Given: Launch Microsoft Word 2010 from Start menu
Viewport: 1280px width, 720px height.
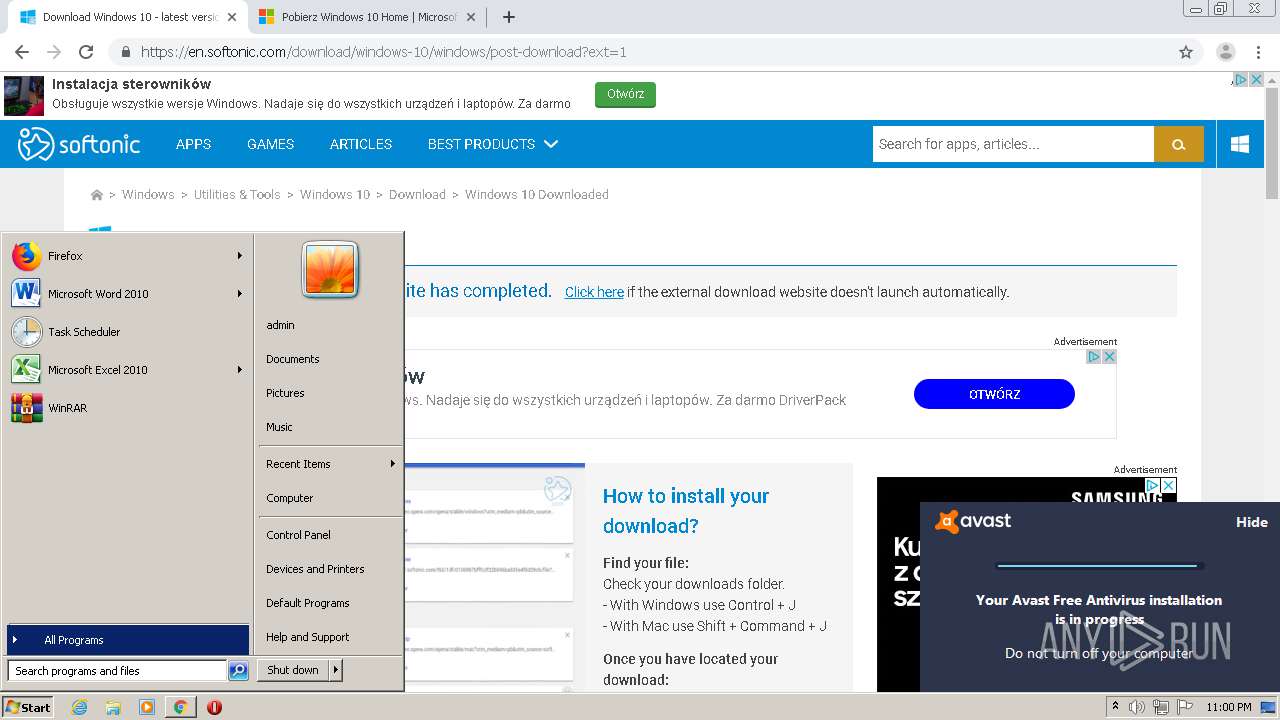Looking at the screenshot, I should click(125, 294).
